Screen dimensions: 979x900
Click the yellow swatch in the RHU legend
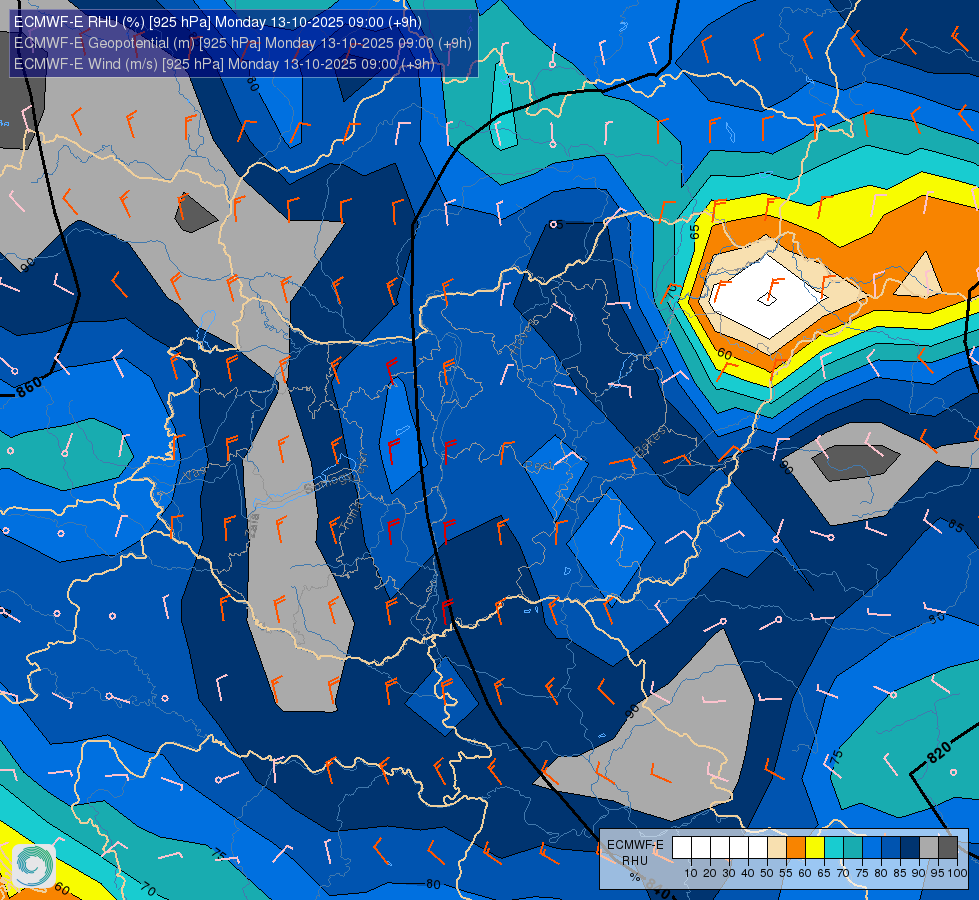point(815,848)
